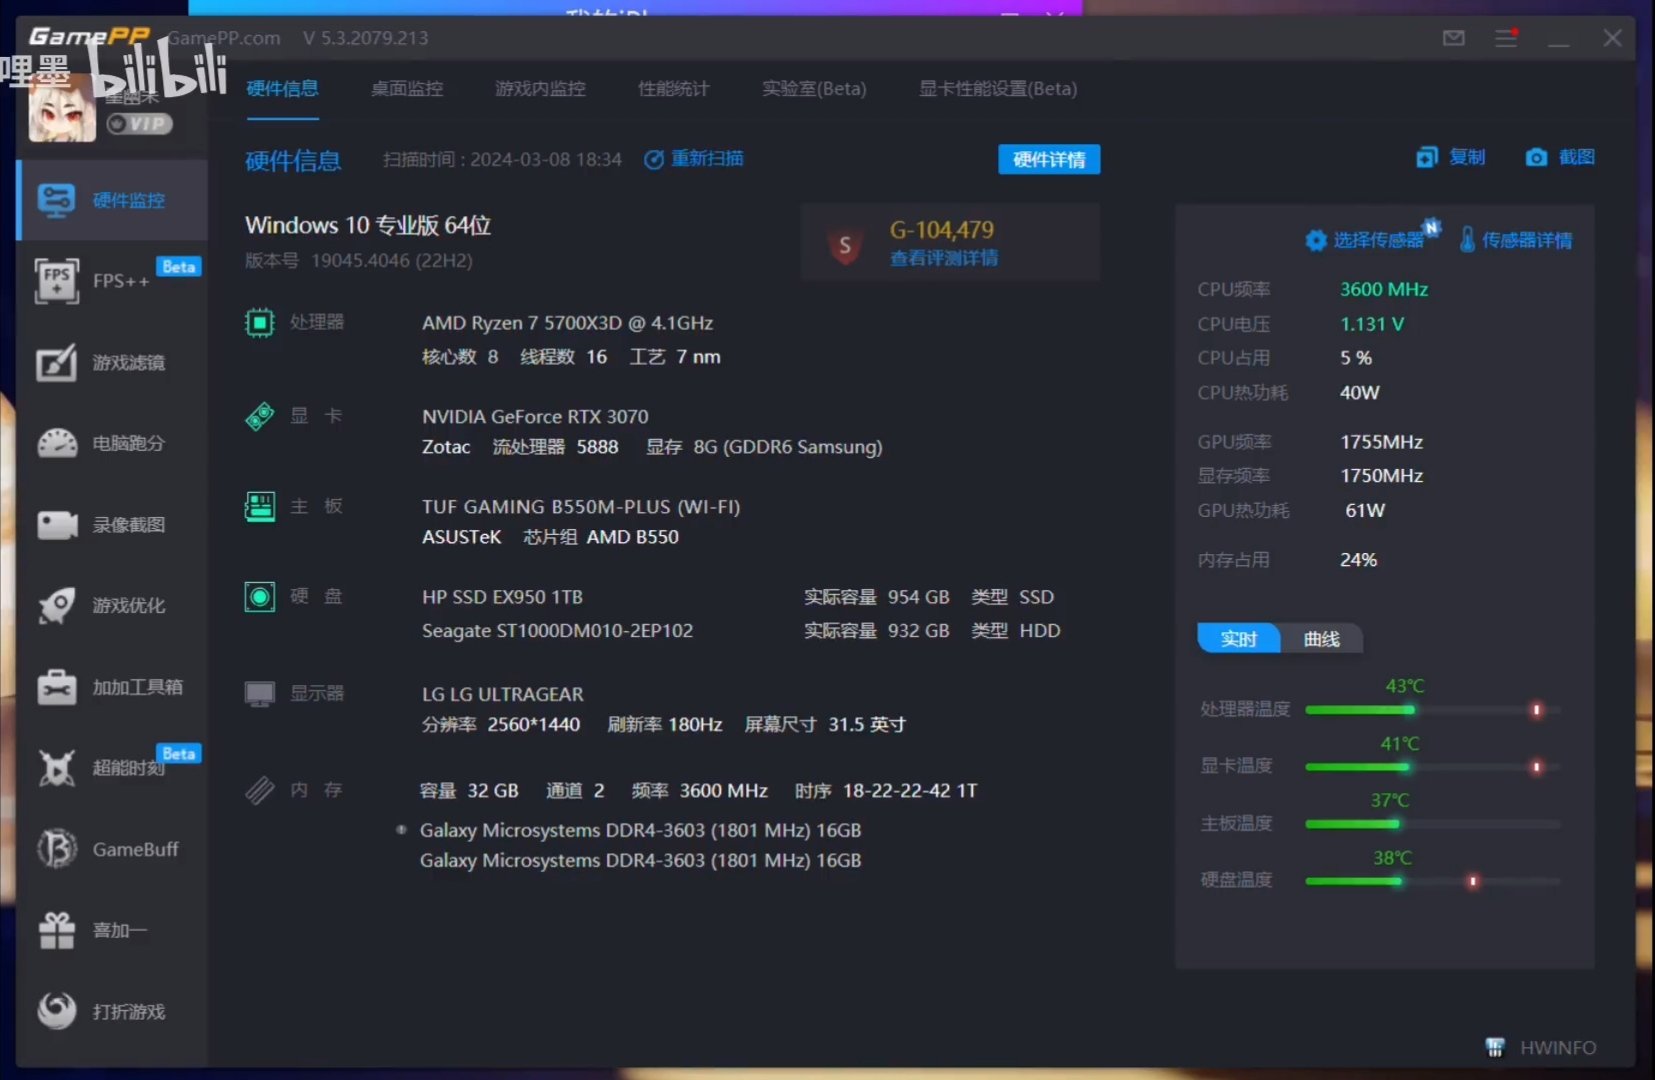Viewport: 1655px width, 1080px height.
Task: Click the 硬盘 disk icon
Action: (x=260, y=597)
